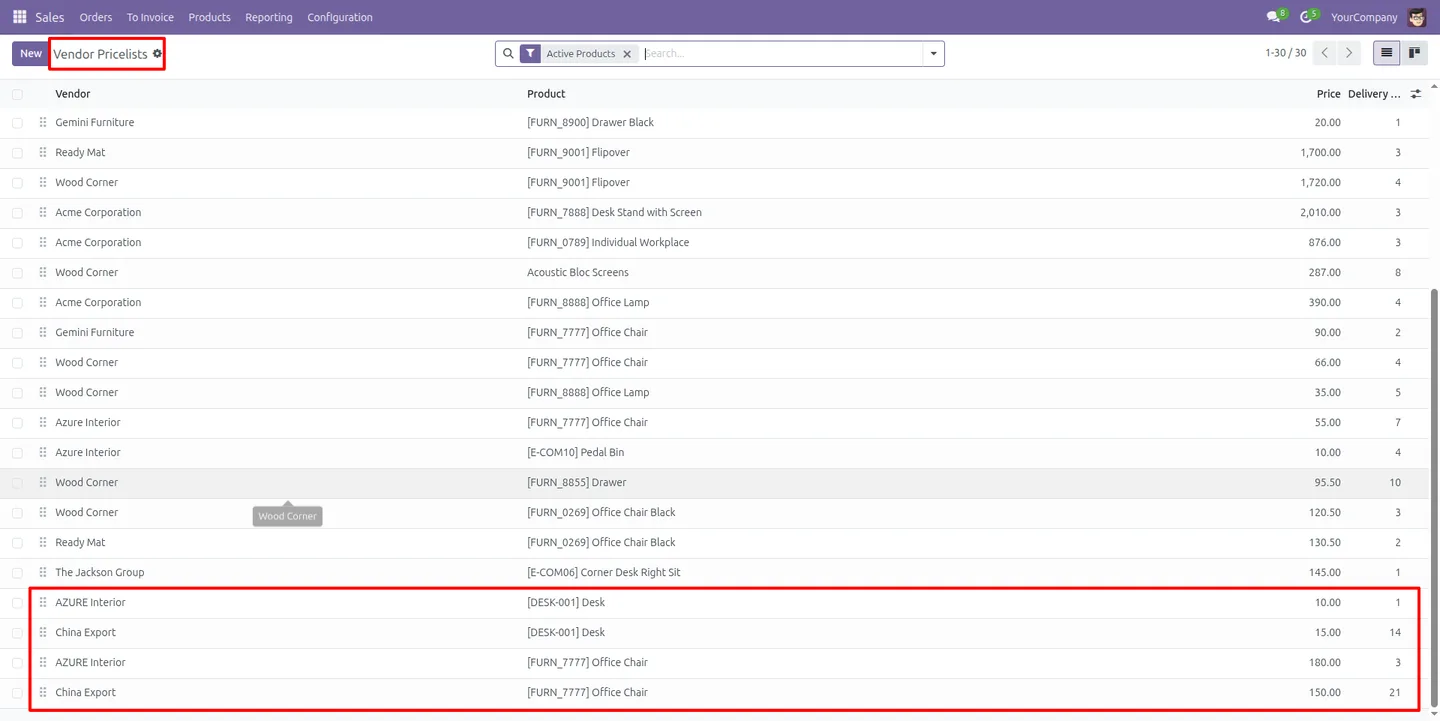The width and height of the screenshot is (1440, 721).
Task: Check the Gemini Furniture Drawer Black row
Action: pos(17,123)
